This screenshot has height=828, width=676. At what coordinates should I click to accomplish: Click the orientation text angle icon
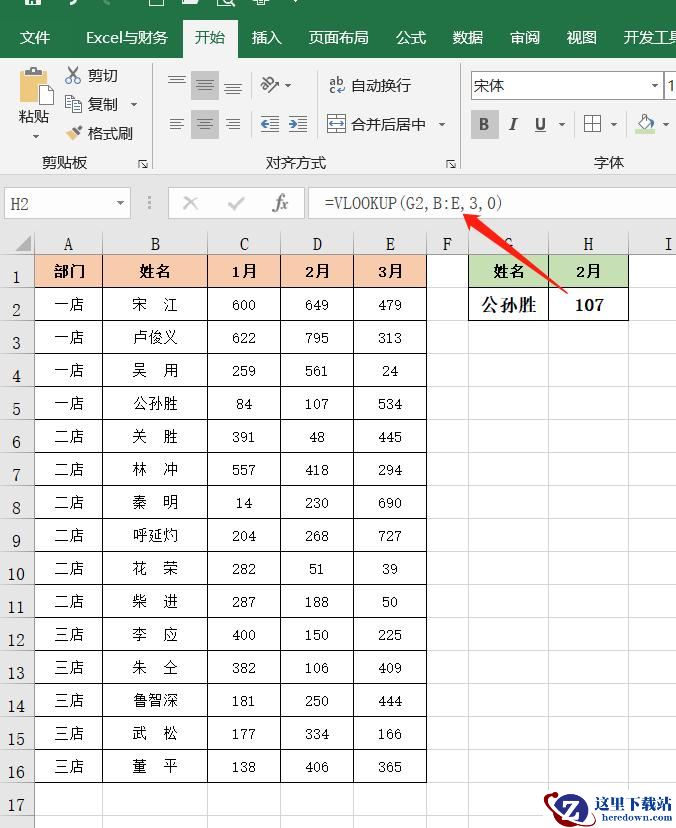(269, 84)
